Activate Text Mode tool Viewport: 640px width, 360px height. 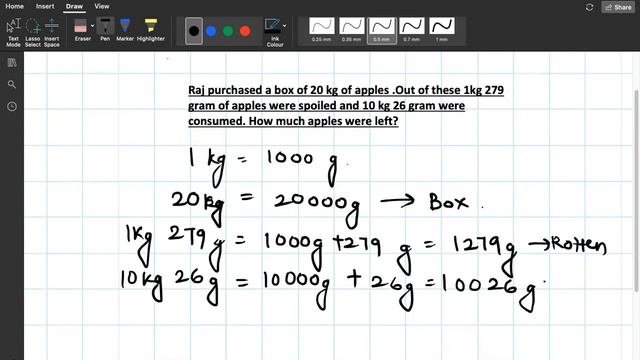(x=13, y=32)
